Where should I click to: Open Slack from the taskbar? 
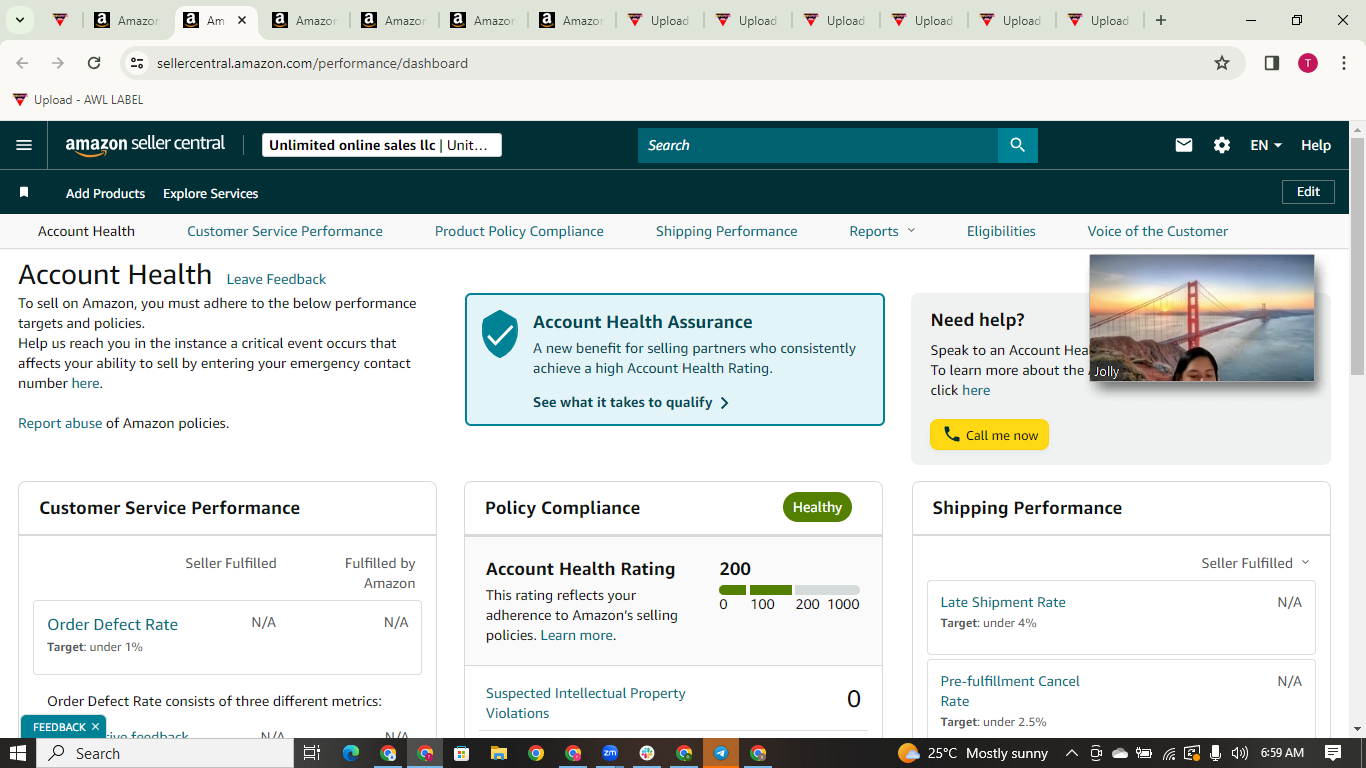[x=647, y=753]
